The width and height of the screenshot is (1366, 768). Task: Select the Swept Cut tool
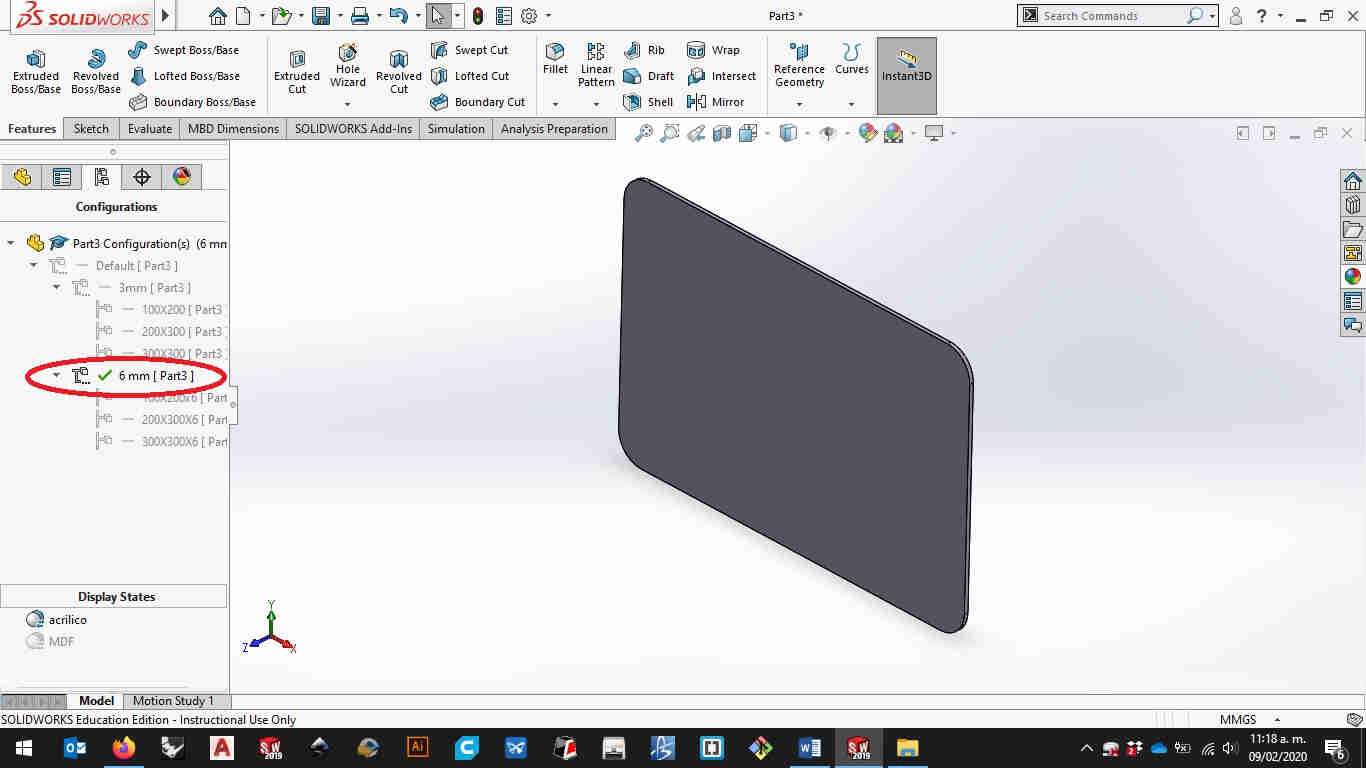(x=469, y=50)
